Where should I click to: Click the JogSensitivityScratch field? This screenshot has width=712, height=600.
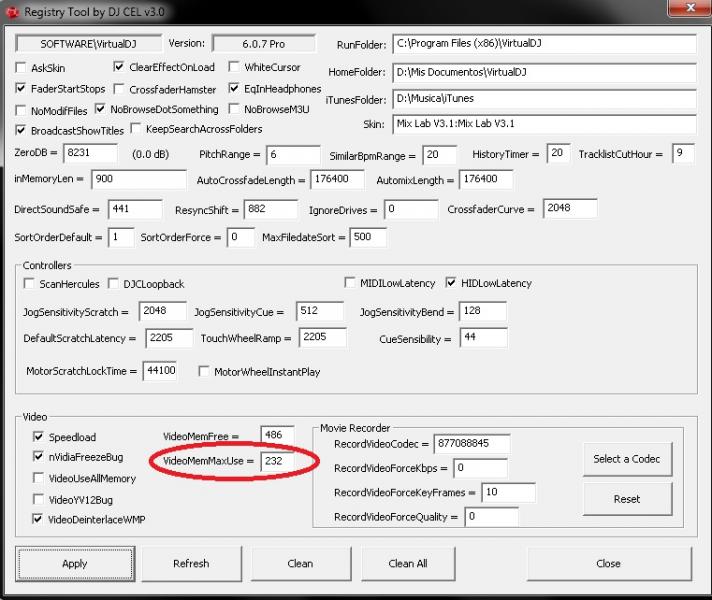tap(163, 311)
